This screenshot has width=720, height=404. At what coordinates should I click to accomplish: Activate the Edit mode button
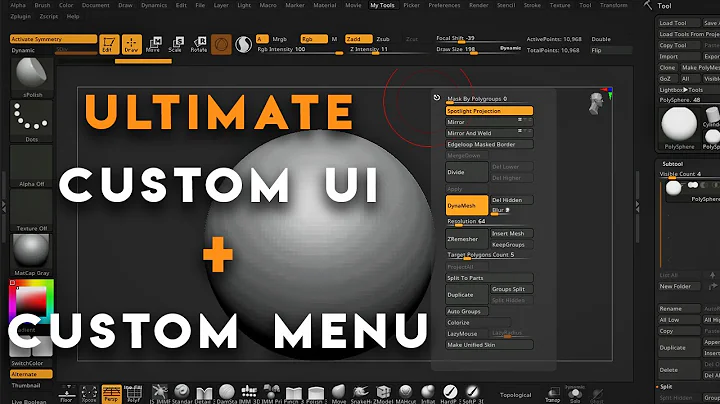click(109, 45)
